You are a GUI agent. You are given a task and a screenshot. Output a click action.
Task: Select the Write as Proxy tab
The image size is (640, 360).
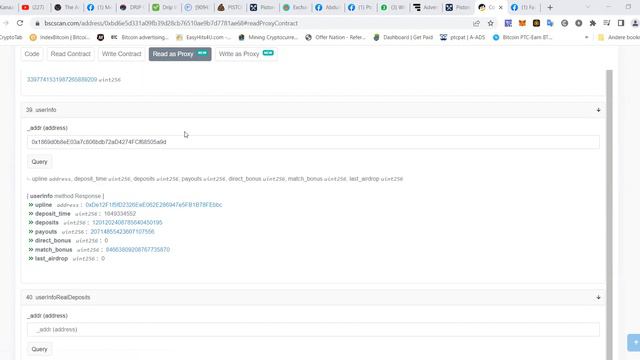246,54
